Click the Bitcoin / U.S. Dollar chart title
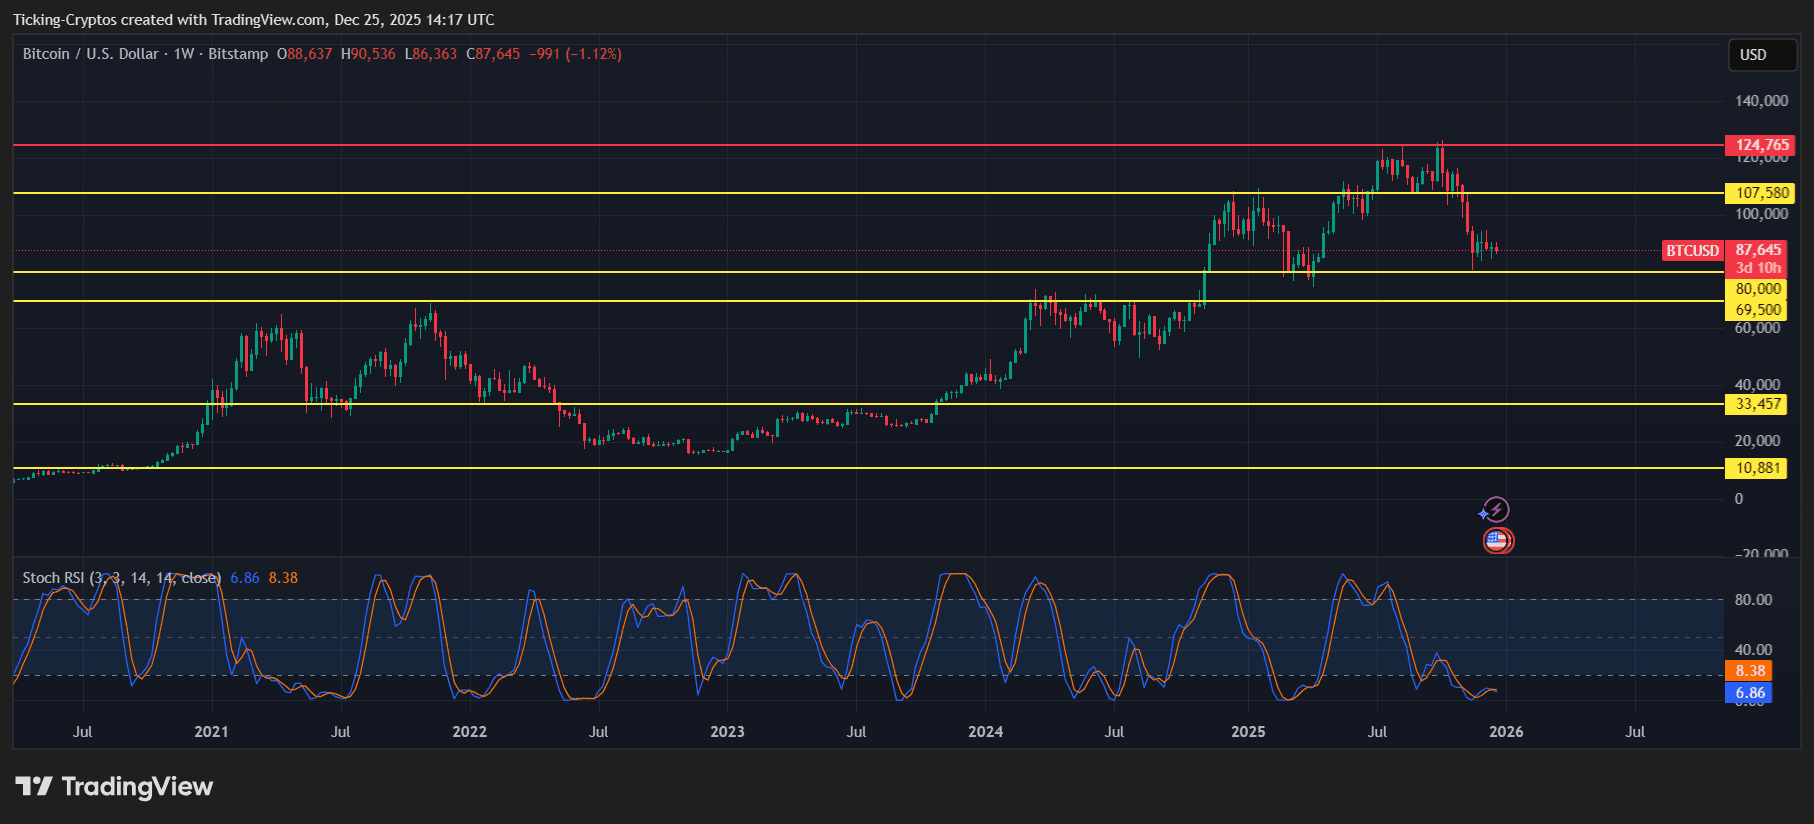 click(91, 54)
